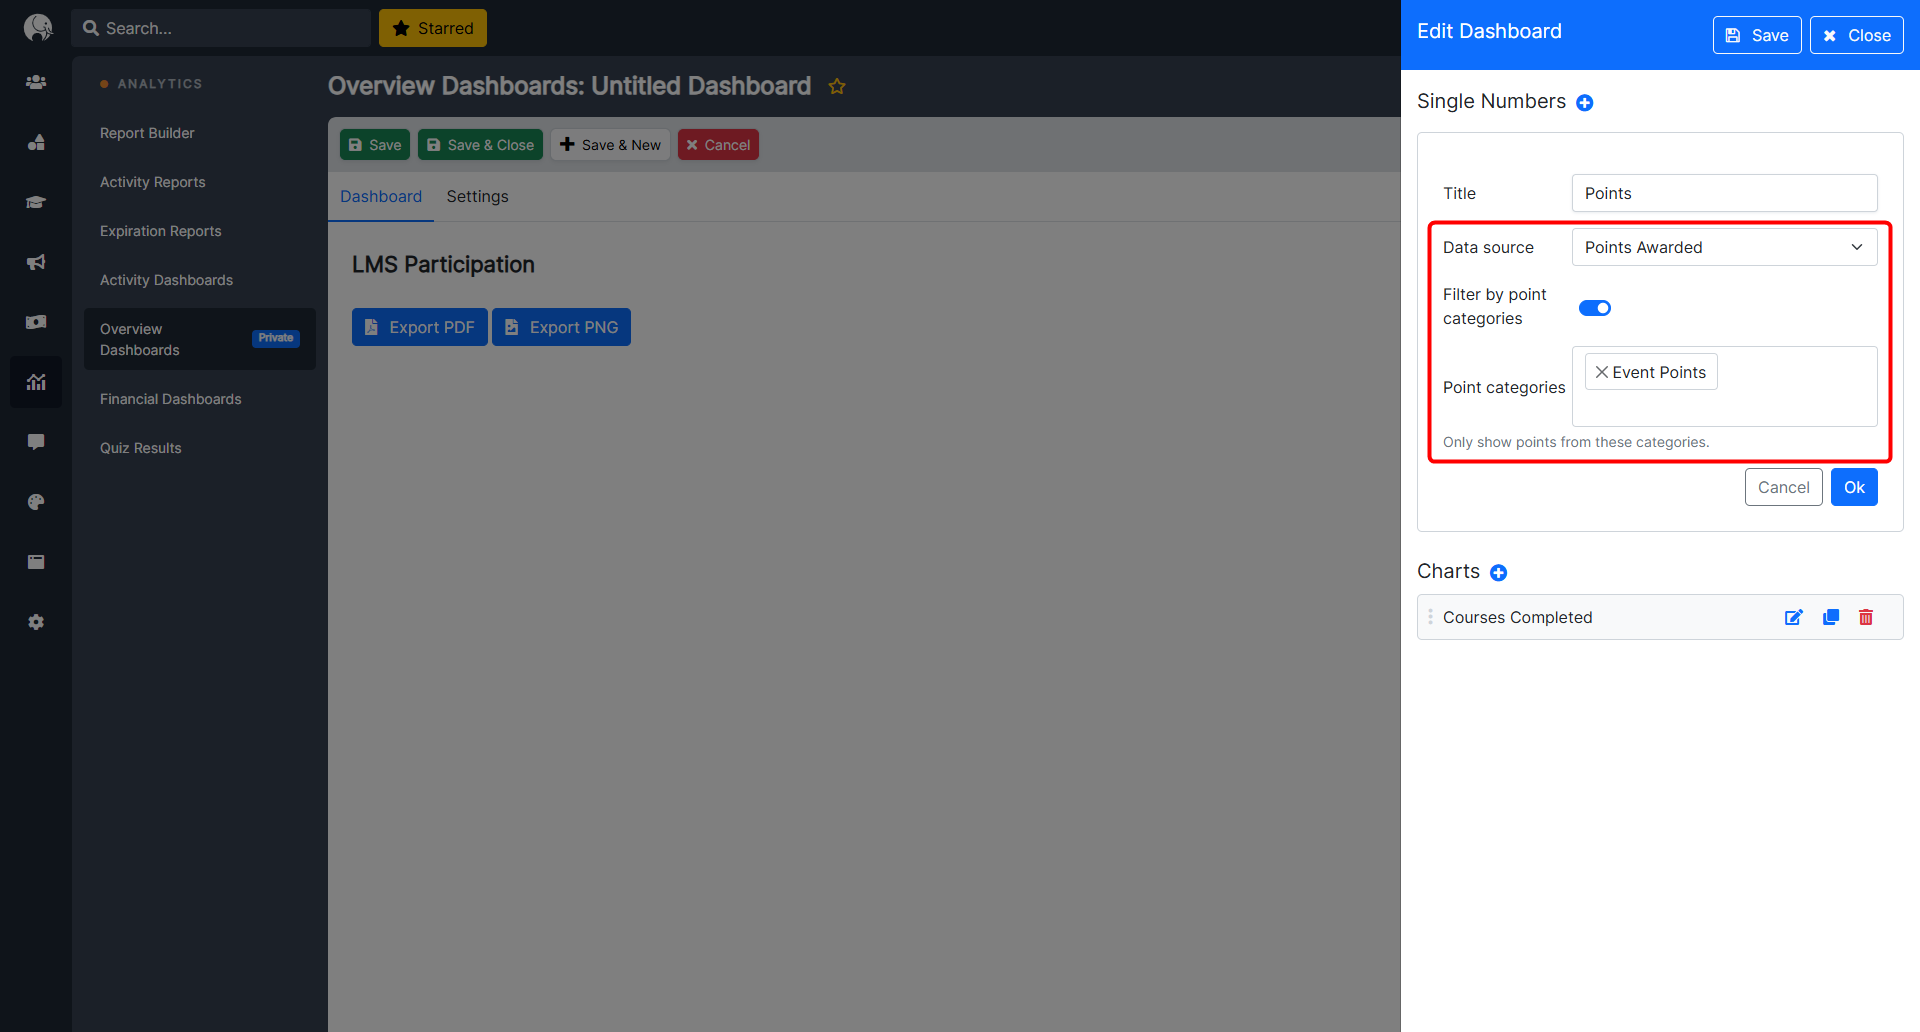Switch to the Settings tab
The image size is (1920, 1032).
click(477, 197)
